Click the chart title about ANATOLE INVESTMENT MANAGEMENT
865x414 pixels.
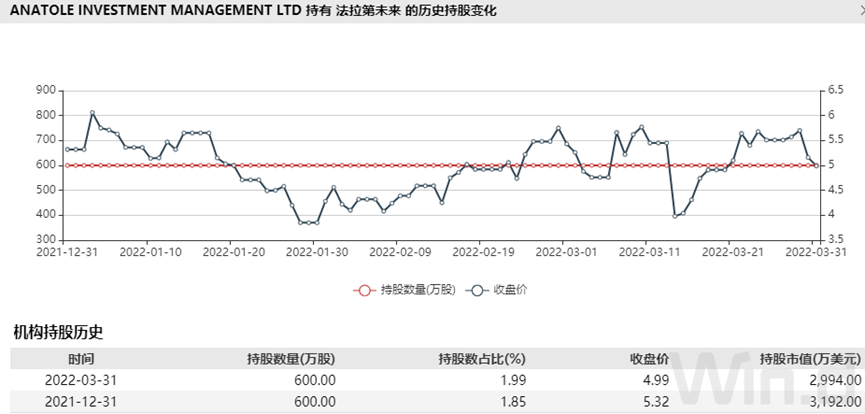(253, 10)
